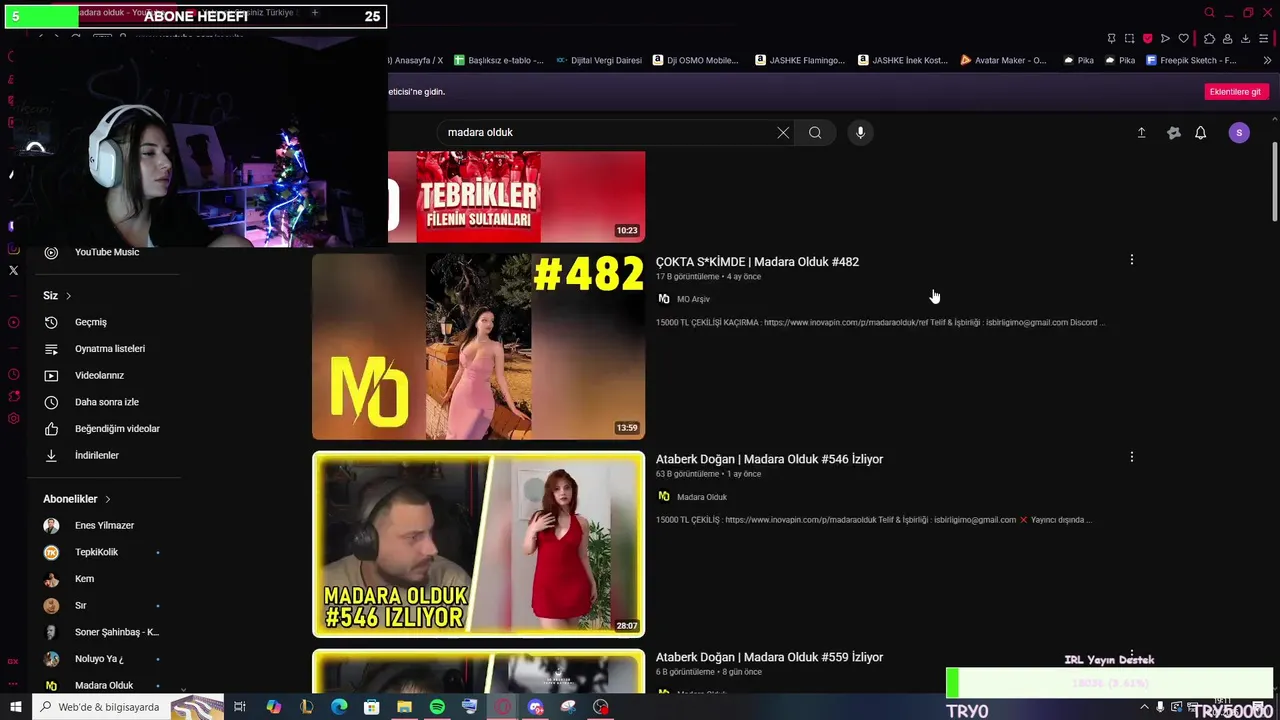This screenshot has width=1280, height=720.
Task: Click the Eklentilere git button
Action: pyautogui.click(x=1235, y=92)
